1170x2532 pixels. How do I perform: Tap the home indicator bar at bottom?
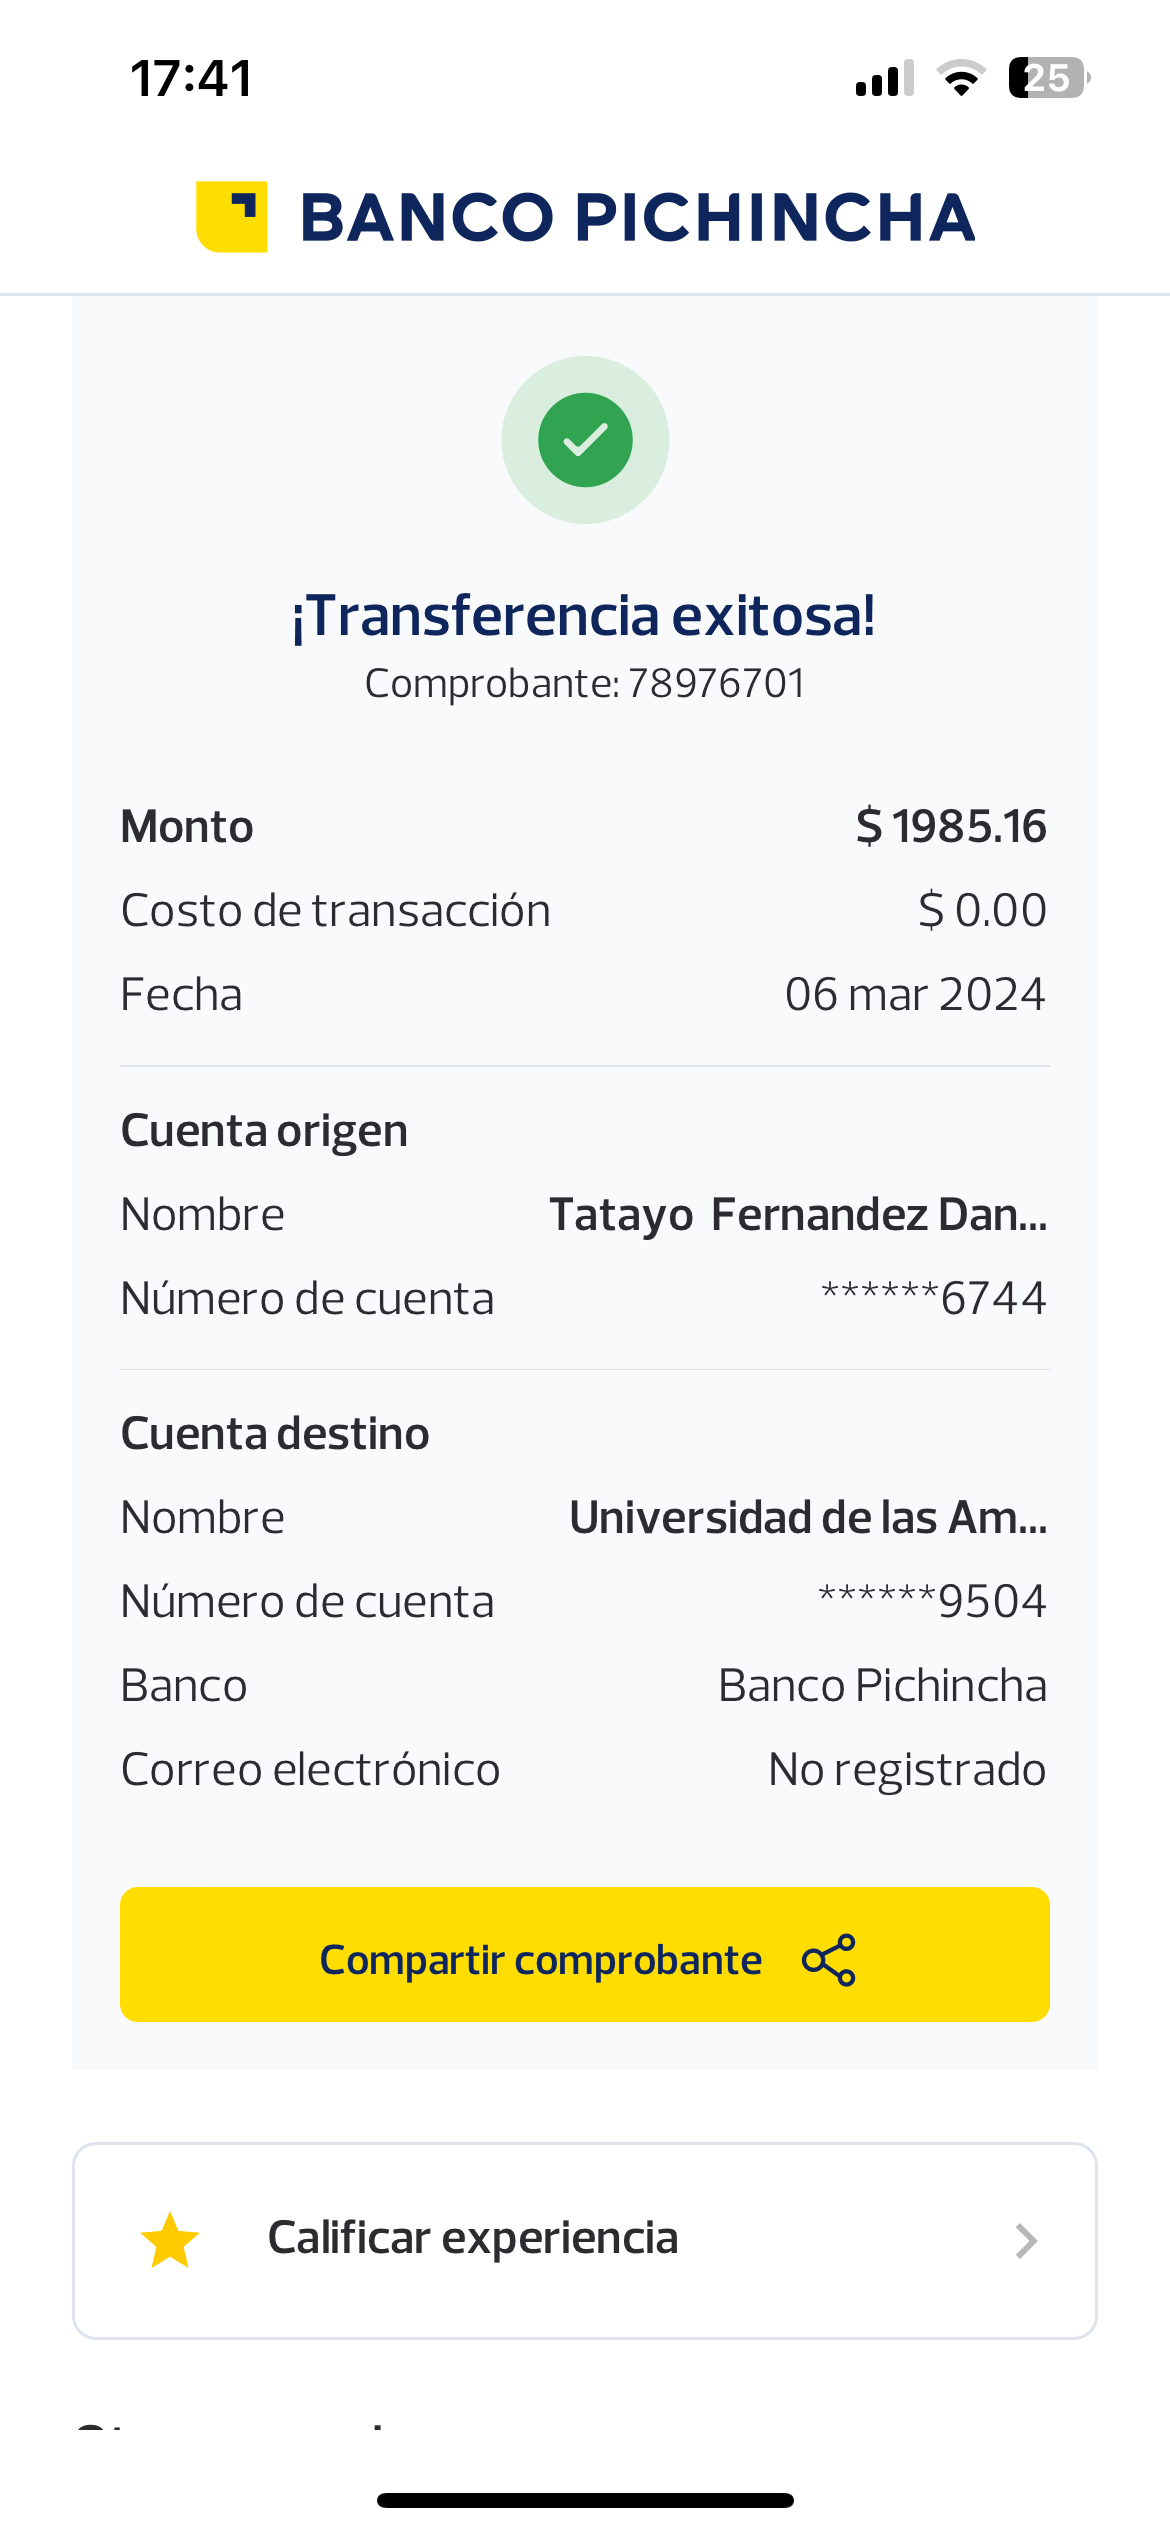[585, 2500]
